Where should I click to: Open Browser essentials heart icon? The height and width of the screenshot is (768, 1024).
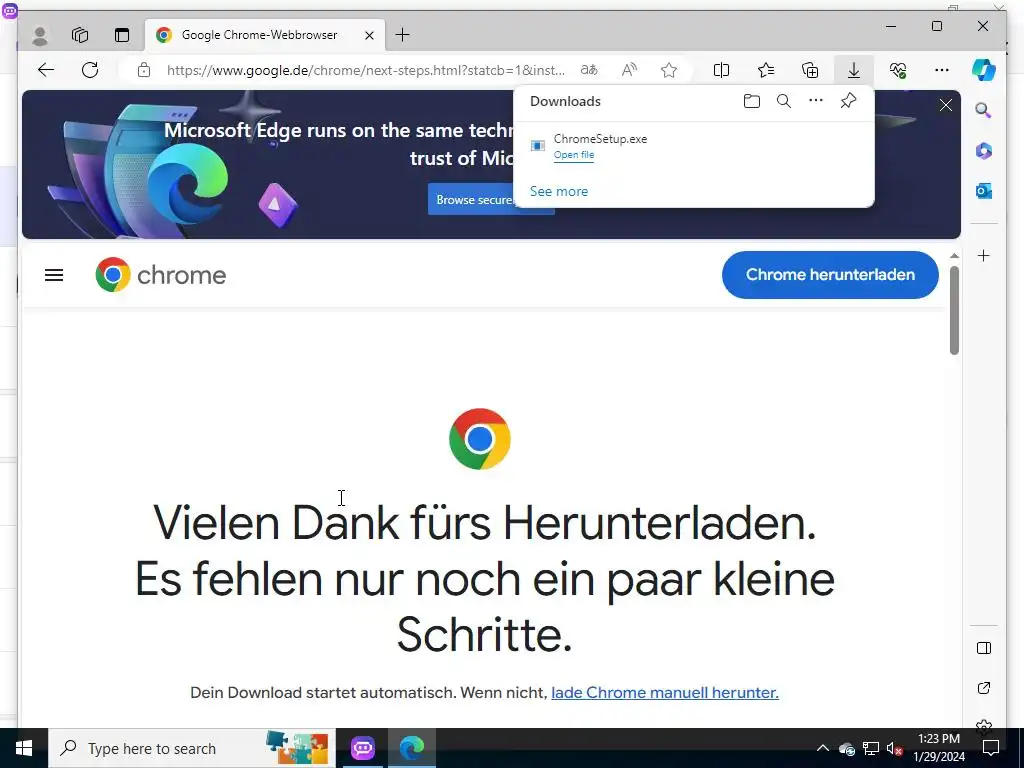898,70
